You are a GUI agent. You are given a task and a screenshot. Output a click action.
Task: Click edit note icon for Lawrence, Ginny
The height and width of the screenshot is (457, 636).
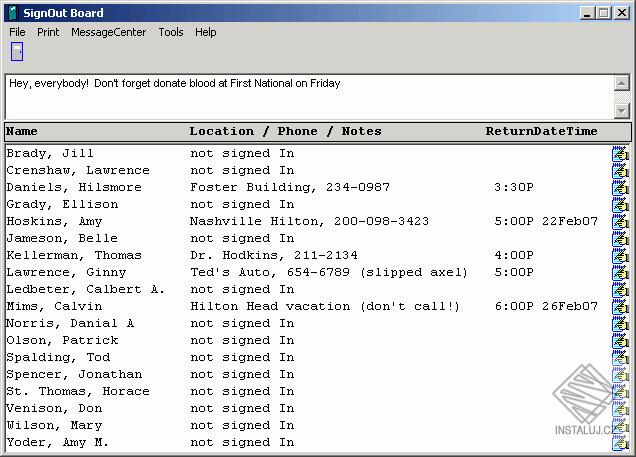tap(620, 273)
